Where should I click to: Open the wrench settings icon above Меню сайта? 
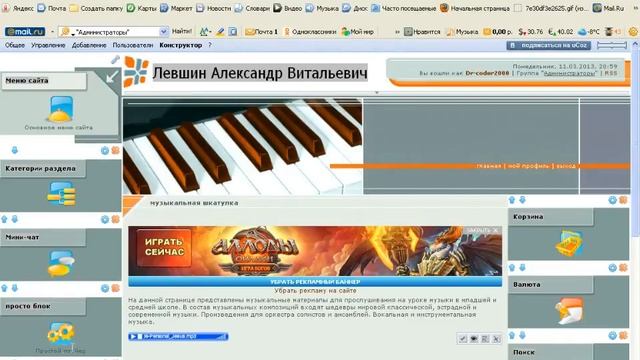tap(116, 60)
